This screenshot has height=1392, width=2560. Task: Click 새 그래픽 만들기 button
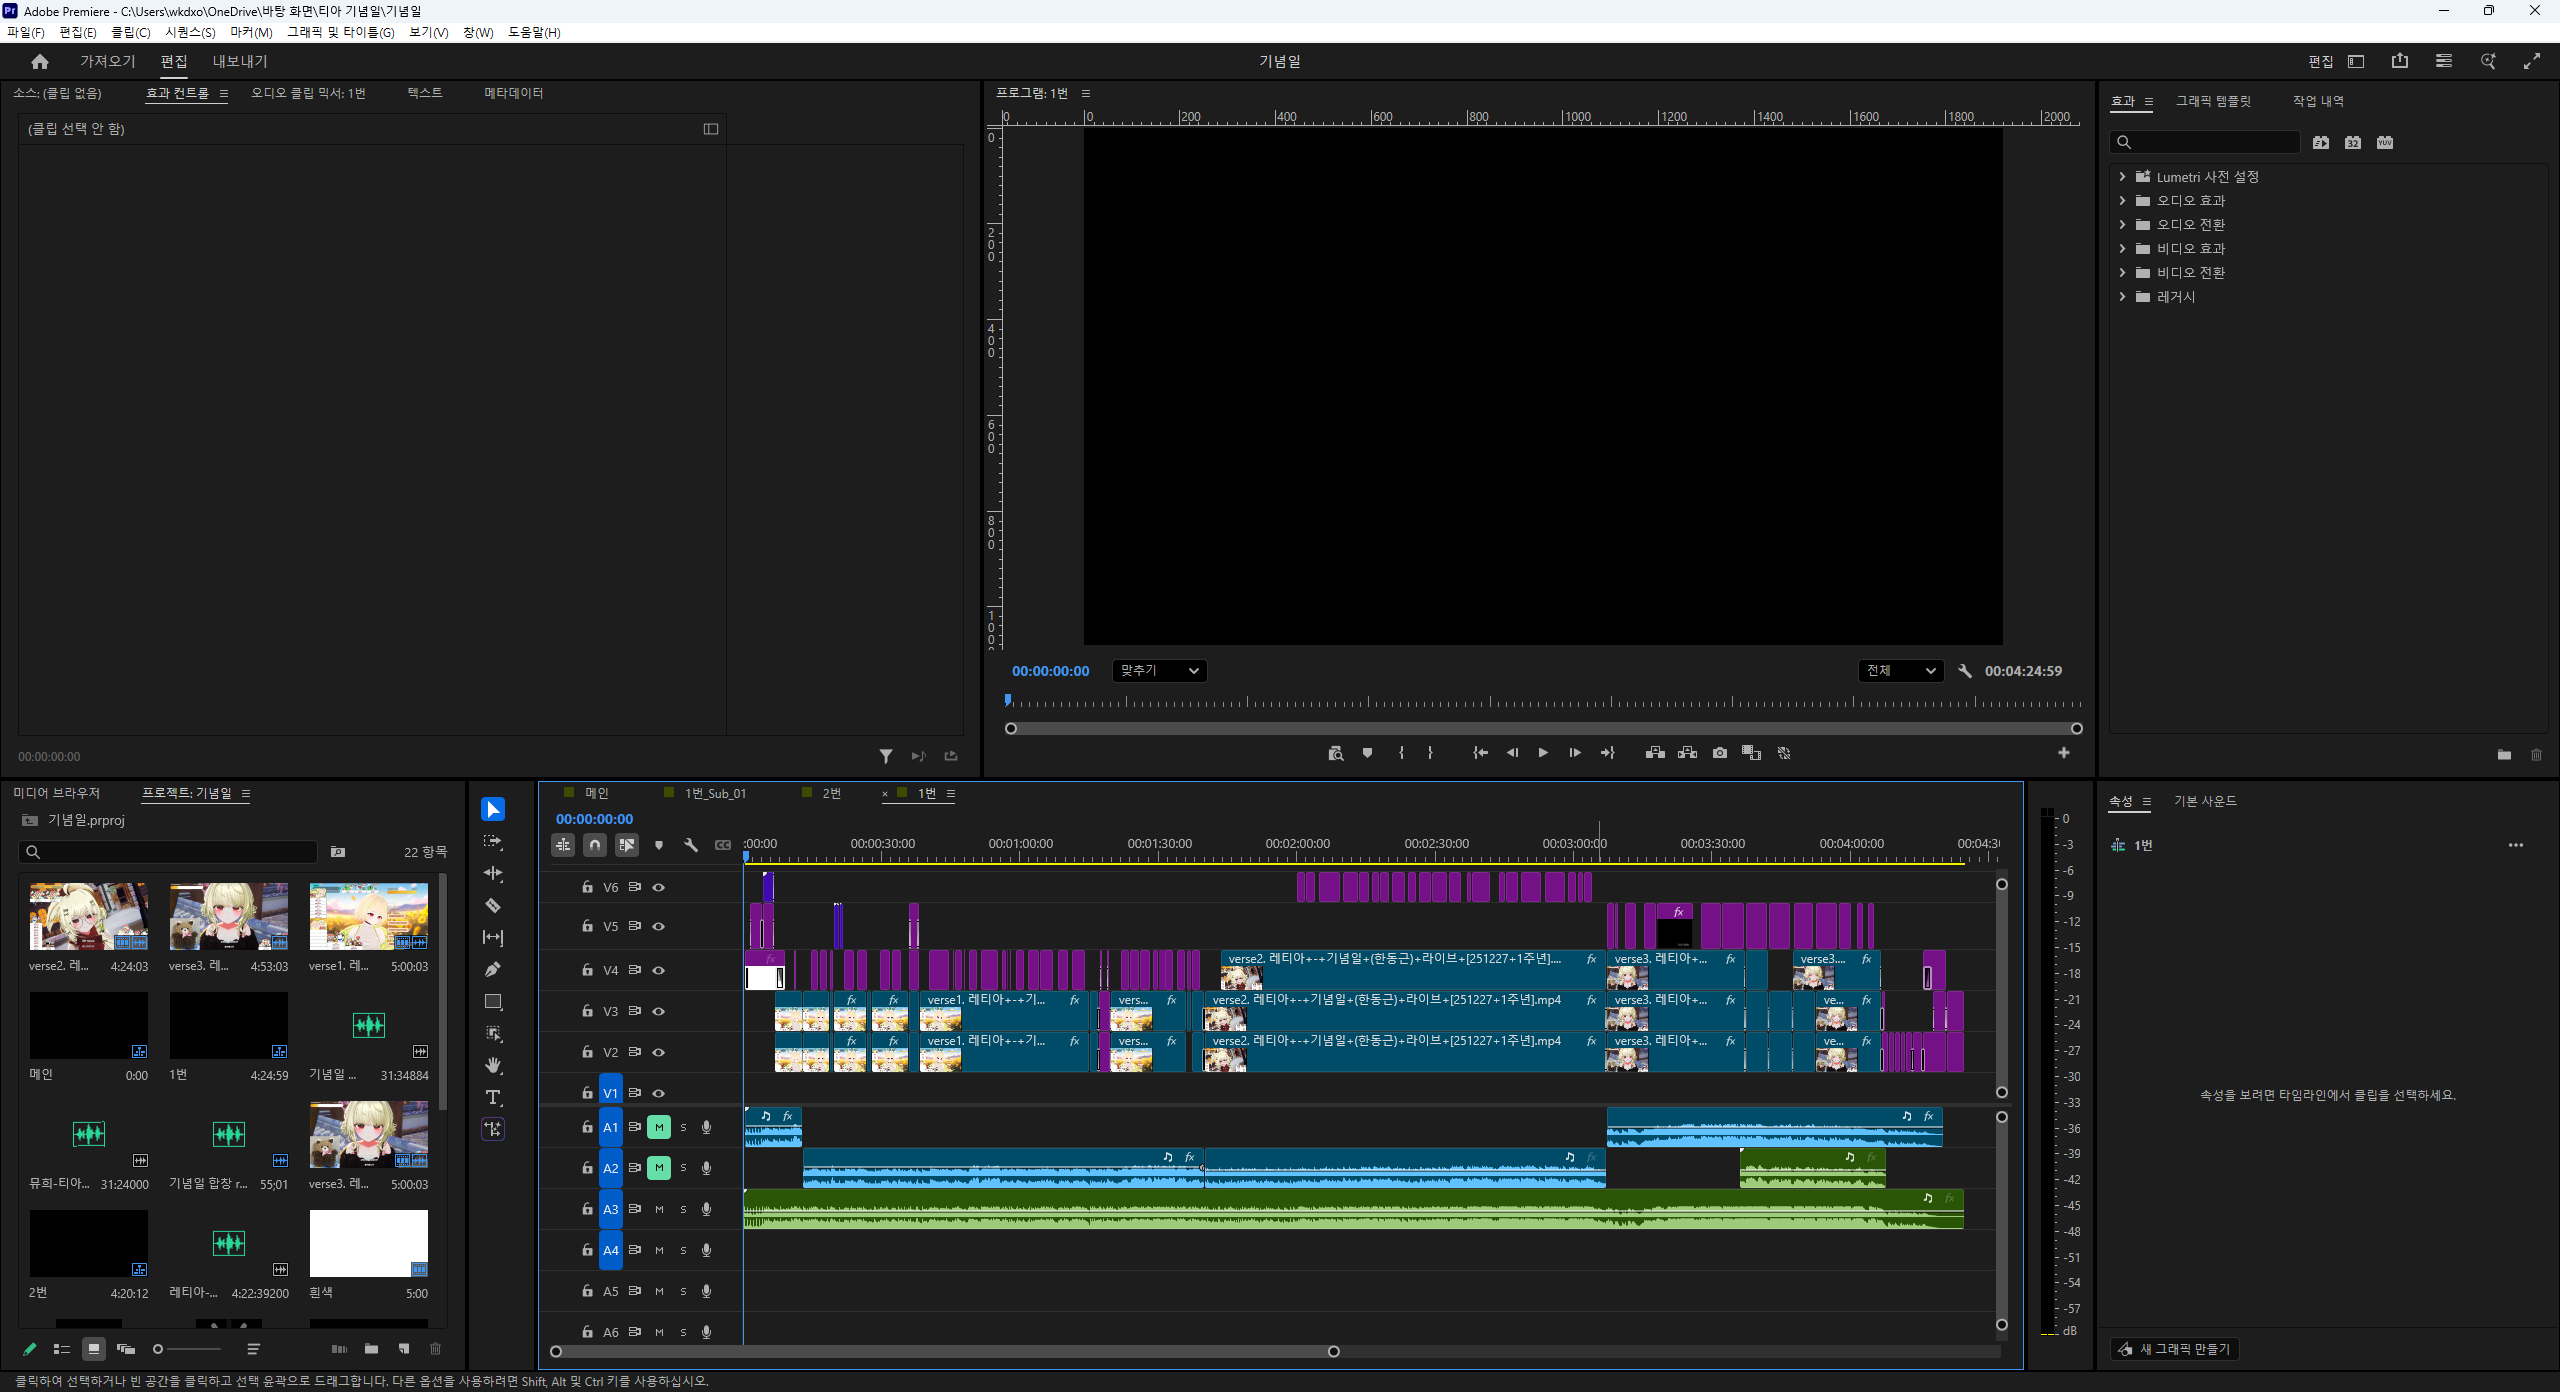(2175, 1349)
